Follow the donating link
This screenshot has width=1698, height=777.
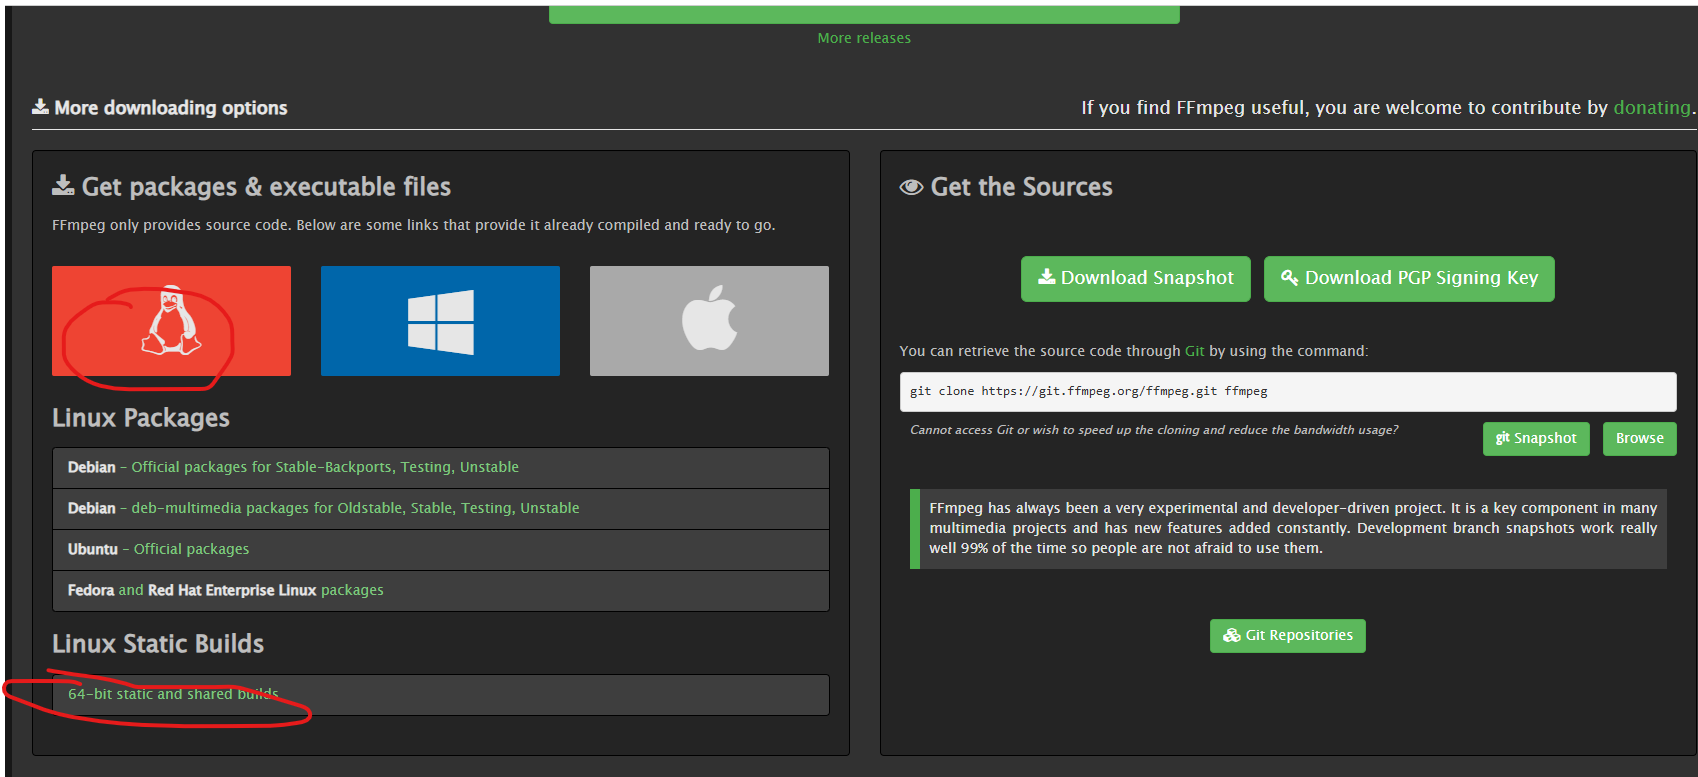[1652, 107]
